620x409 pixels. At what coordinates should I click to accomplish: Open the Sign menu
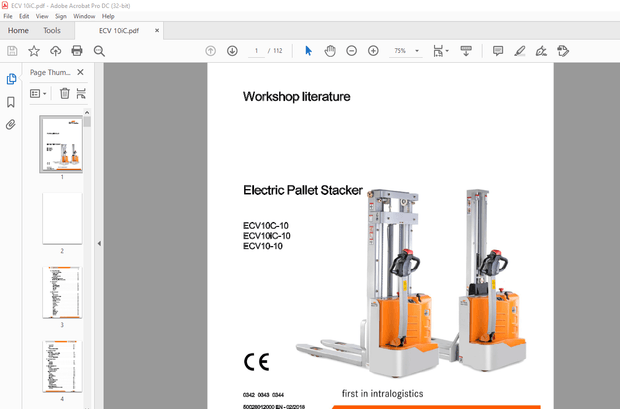(61, 16)
